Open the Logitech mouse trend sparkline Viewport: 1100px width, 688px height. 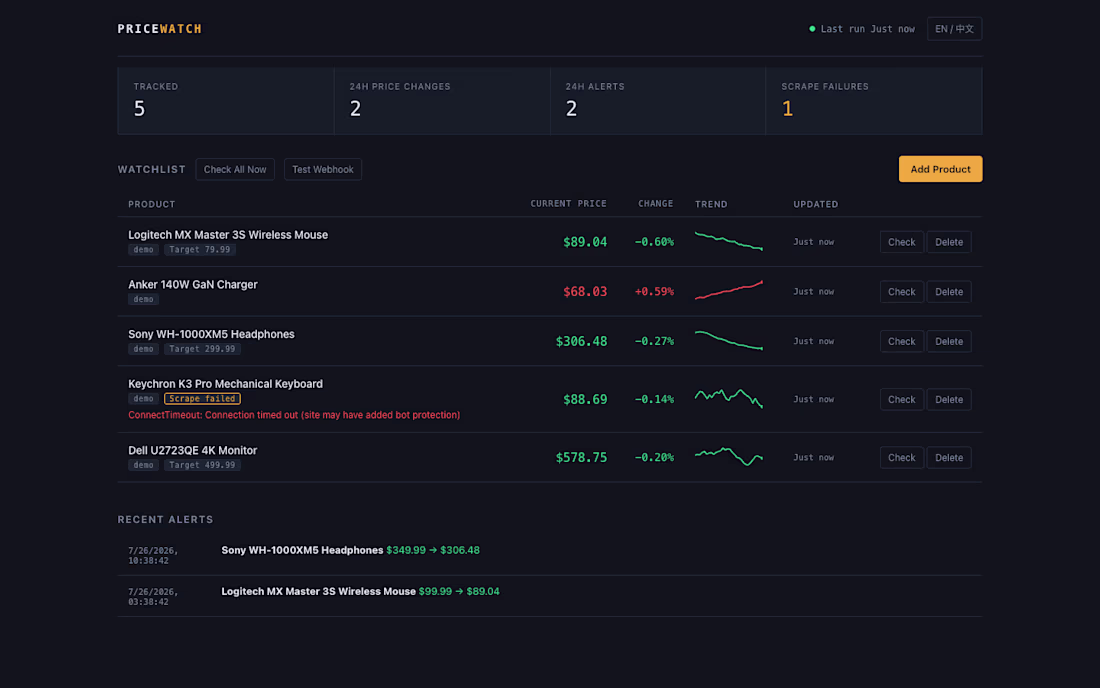(x=728, y=241)
